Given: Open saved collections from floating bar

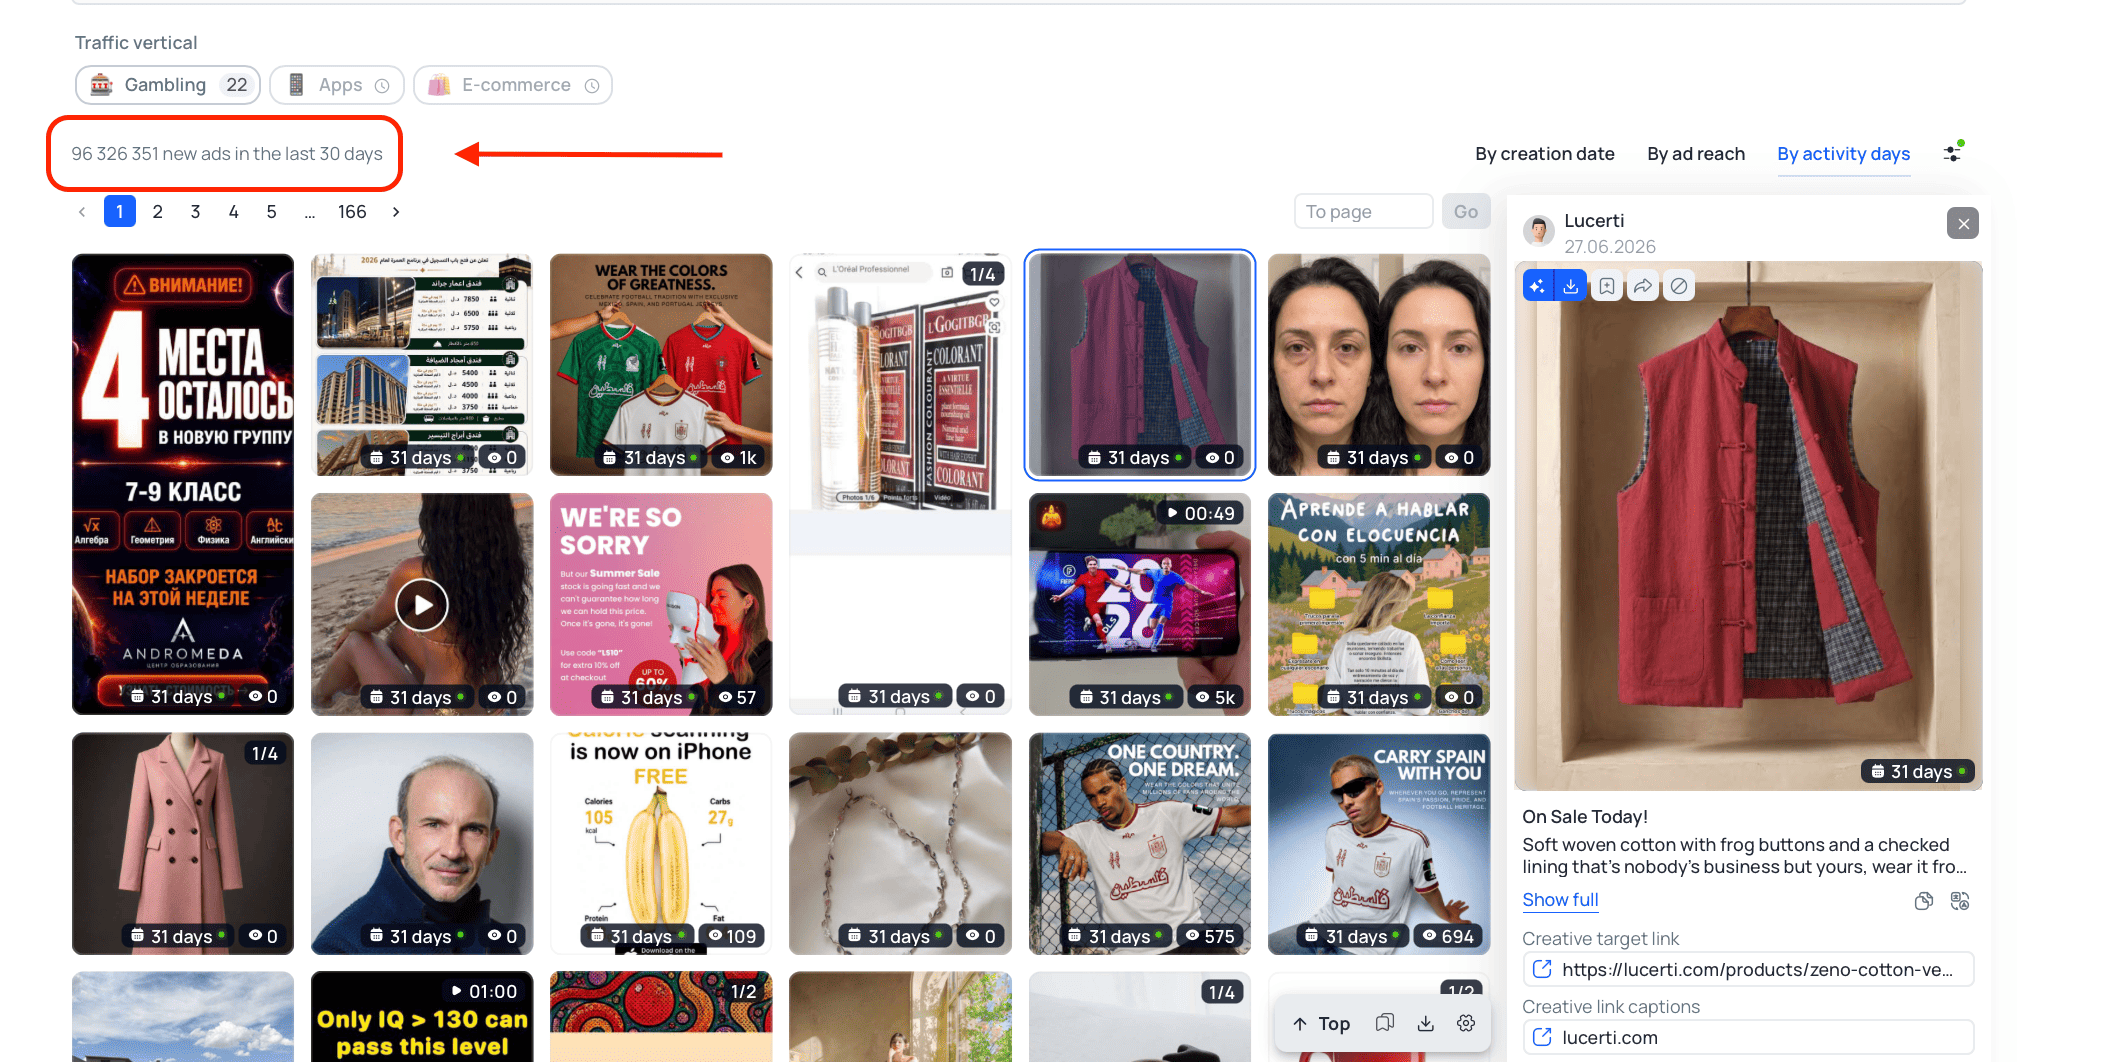Looking at the screenshot, I should pyautogui.click(x=1385, y=1023).
